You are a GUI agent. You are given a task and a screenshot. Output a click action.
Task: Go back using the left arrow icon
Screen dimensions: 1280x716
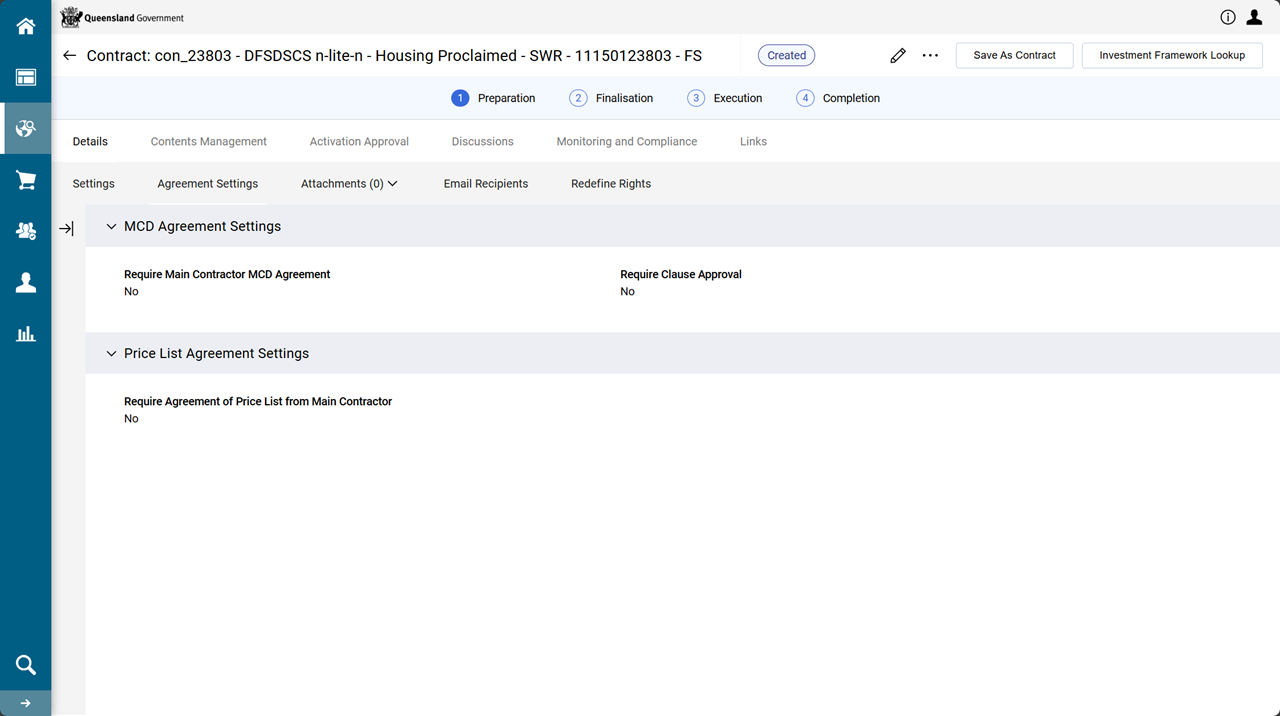[69, 56]
